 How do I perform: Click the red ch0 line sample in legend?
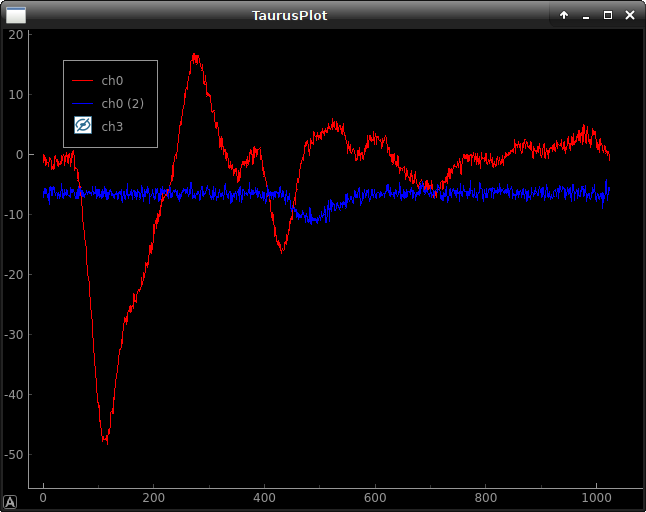(83, 80)
